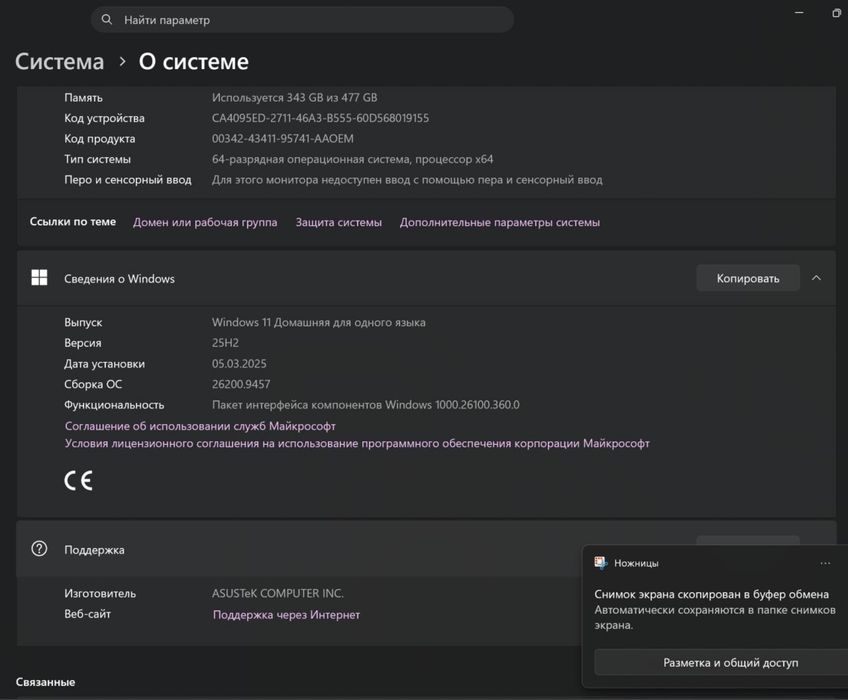Focus the Найти параметр search field

coord(302,20)
